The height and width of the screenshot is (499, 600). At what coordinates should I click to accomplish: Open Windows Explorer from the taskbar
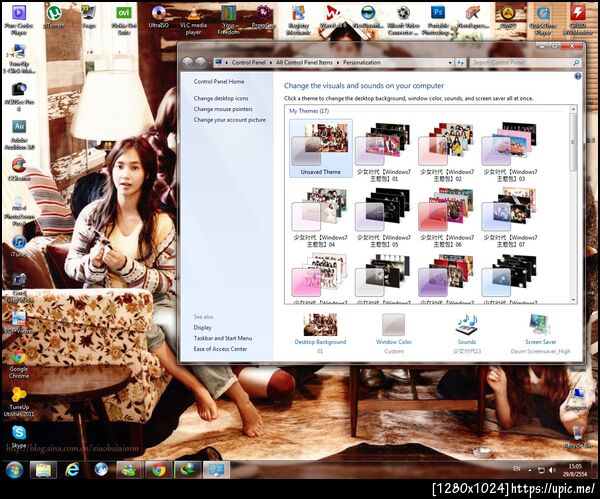point(43,470)
